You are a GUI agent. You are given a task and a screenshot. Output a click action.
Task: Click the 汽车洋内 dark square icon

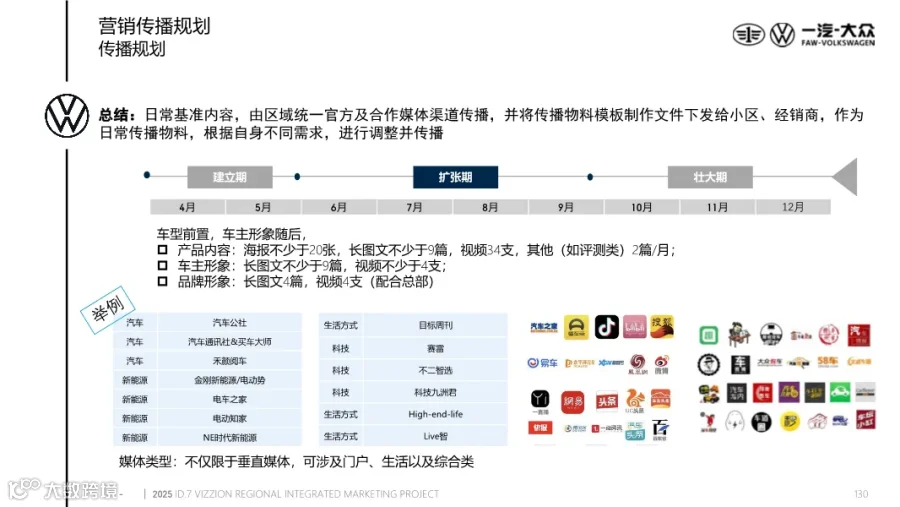[x=736, y=393]
